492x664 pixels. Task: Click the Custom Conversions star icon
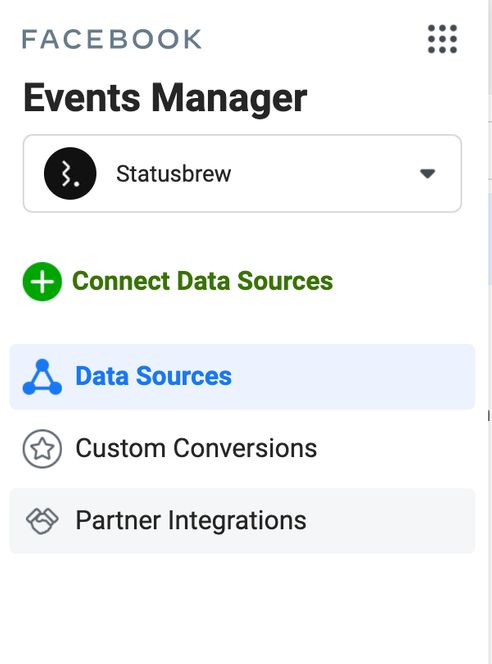pos(42,448)
